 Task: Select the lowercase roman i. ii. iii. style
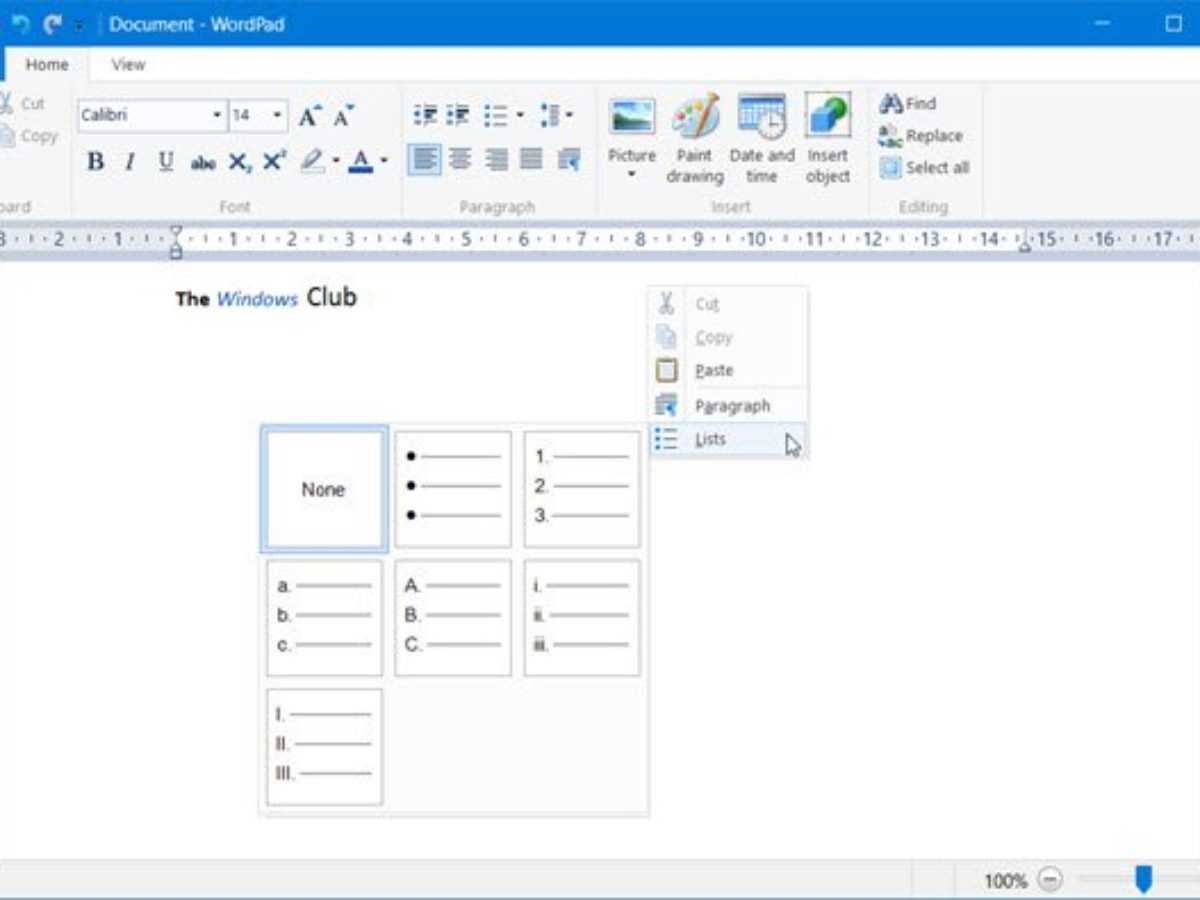coord(582,617)
